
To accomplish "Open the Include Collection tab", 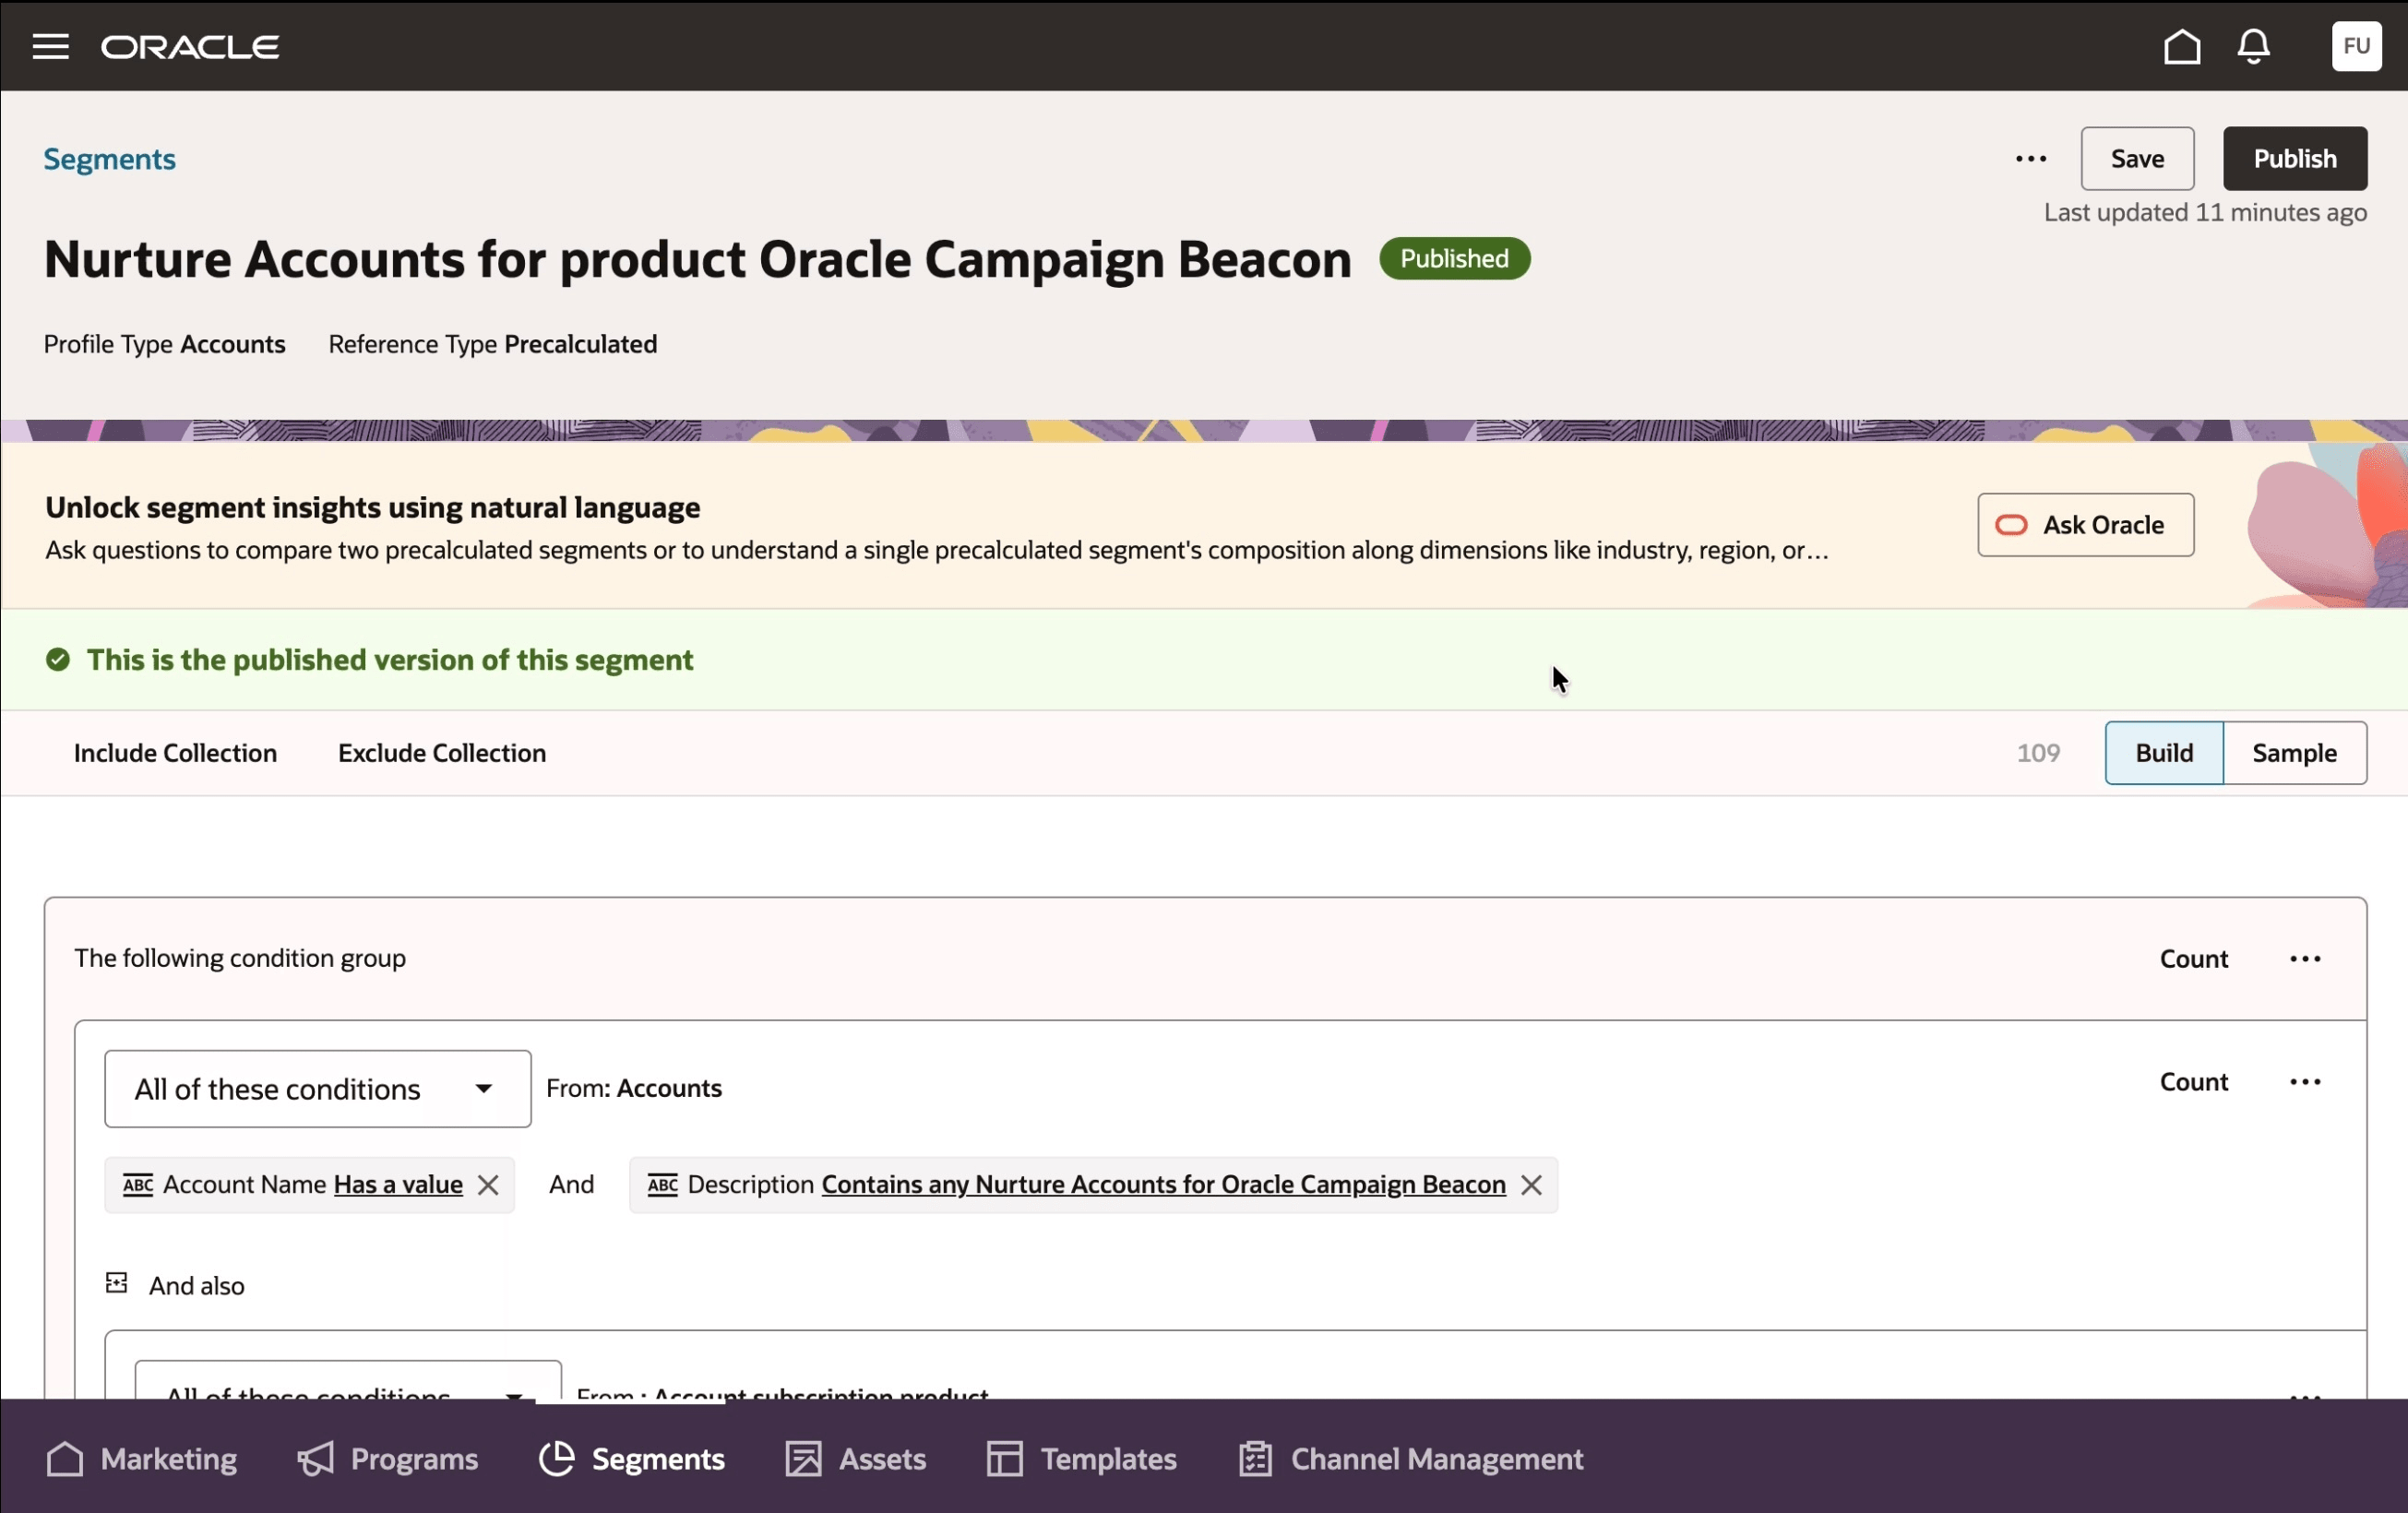I will (x=175, y=753).
